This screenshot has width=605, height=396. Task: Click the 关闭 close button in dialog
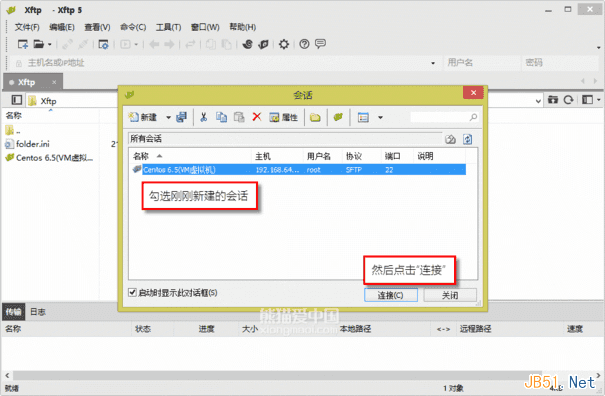450,295
